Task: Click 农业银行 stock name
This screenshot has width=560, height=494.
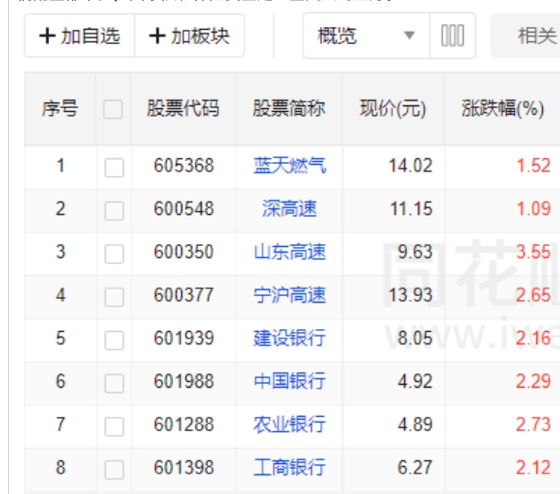Action: click(290, 424)
